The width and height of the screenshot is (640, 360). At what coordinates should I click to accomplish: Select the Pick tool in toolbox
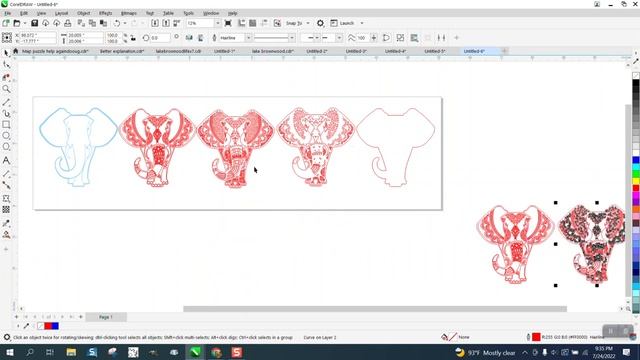tap(6, 53)
